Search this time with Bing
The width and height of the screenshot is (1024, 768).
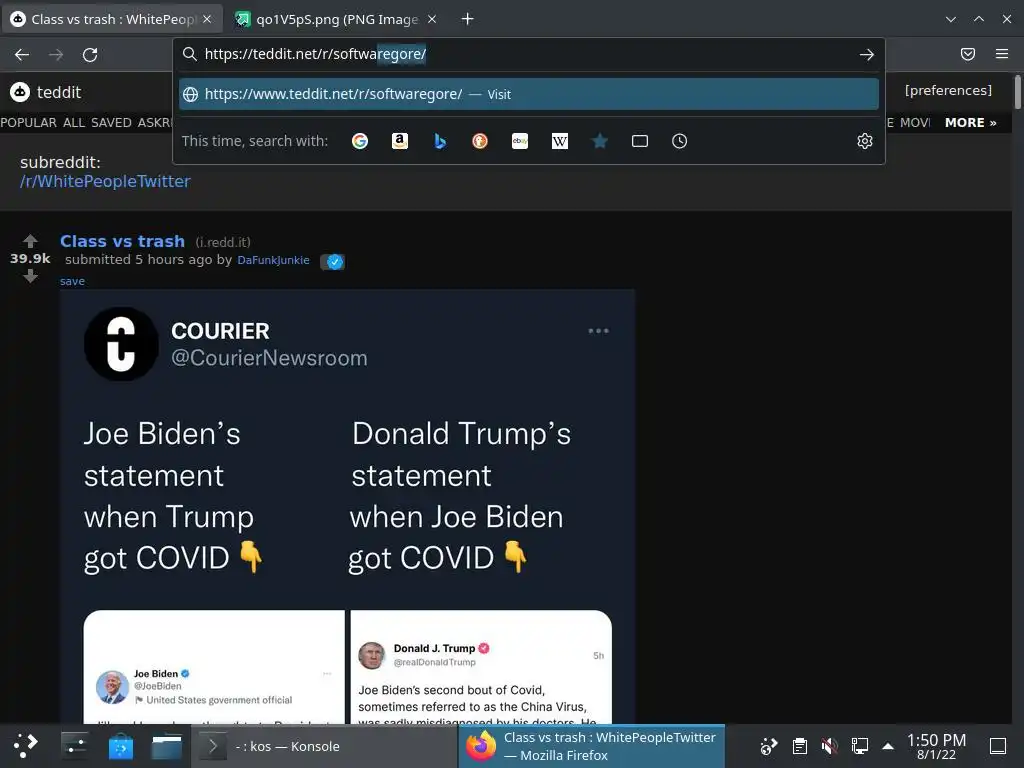click(x=440, y=141)
